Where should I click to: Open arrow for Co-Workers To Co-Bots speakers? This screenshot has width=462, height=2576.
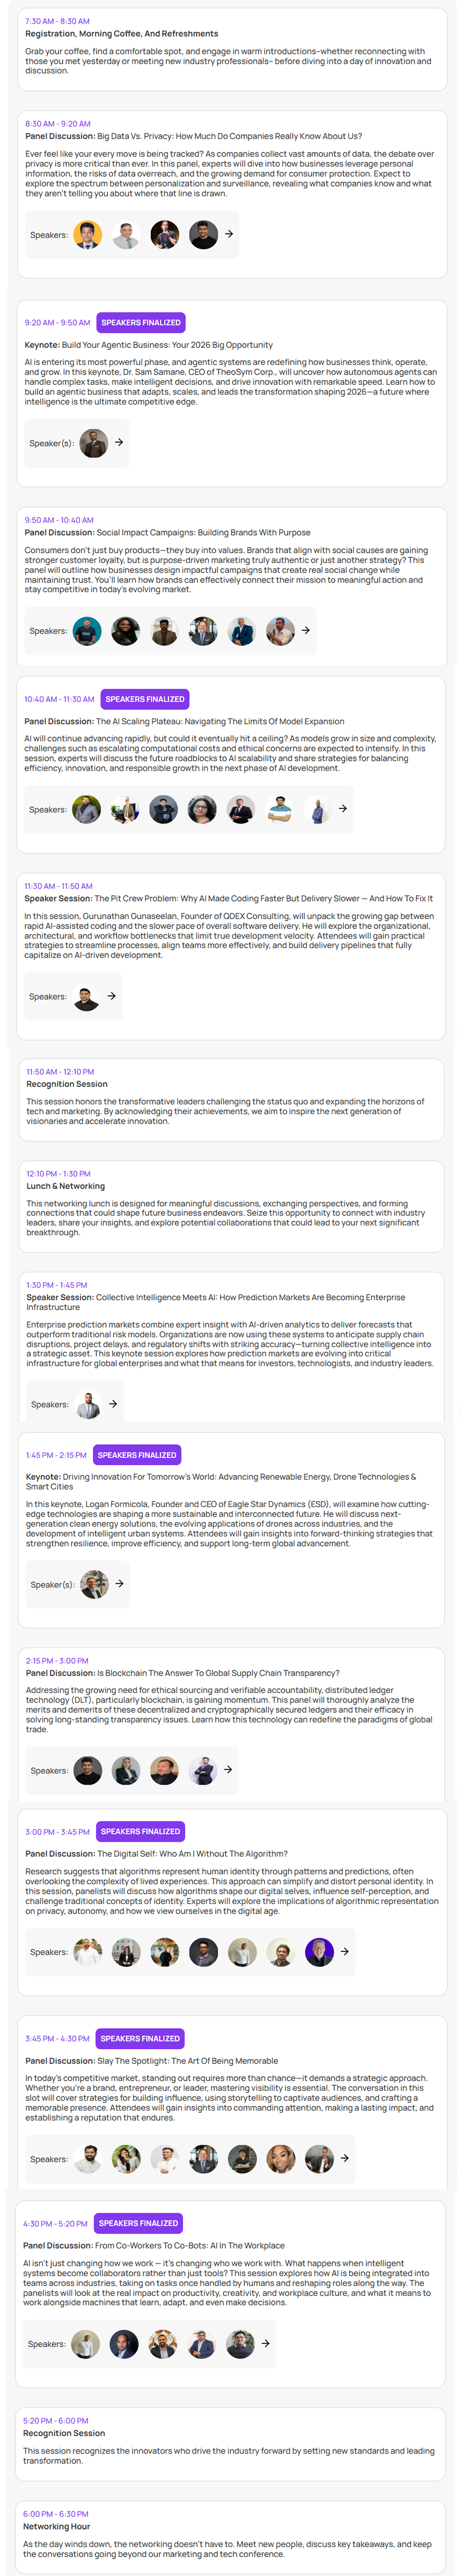(x=266, y=2343)
